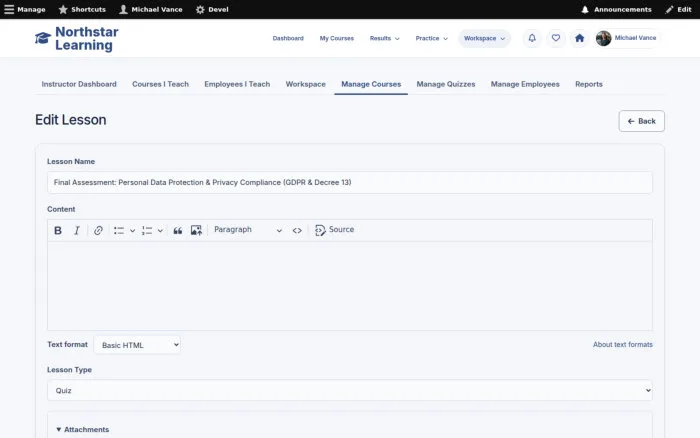Open Devel menu in admin toolbar
This screenshot has height=438, width=700.
tap(212, 9)
